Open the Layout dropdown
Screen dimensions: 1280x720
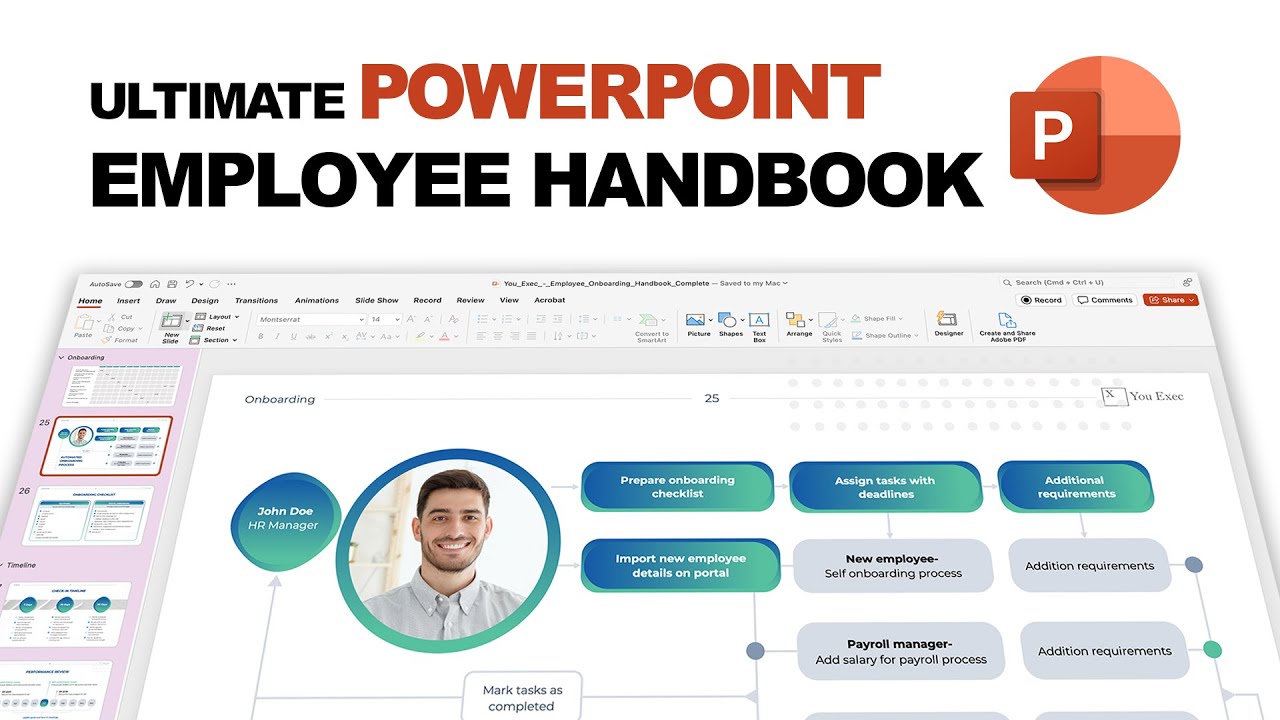pos(217,317)
